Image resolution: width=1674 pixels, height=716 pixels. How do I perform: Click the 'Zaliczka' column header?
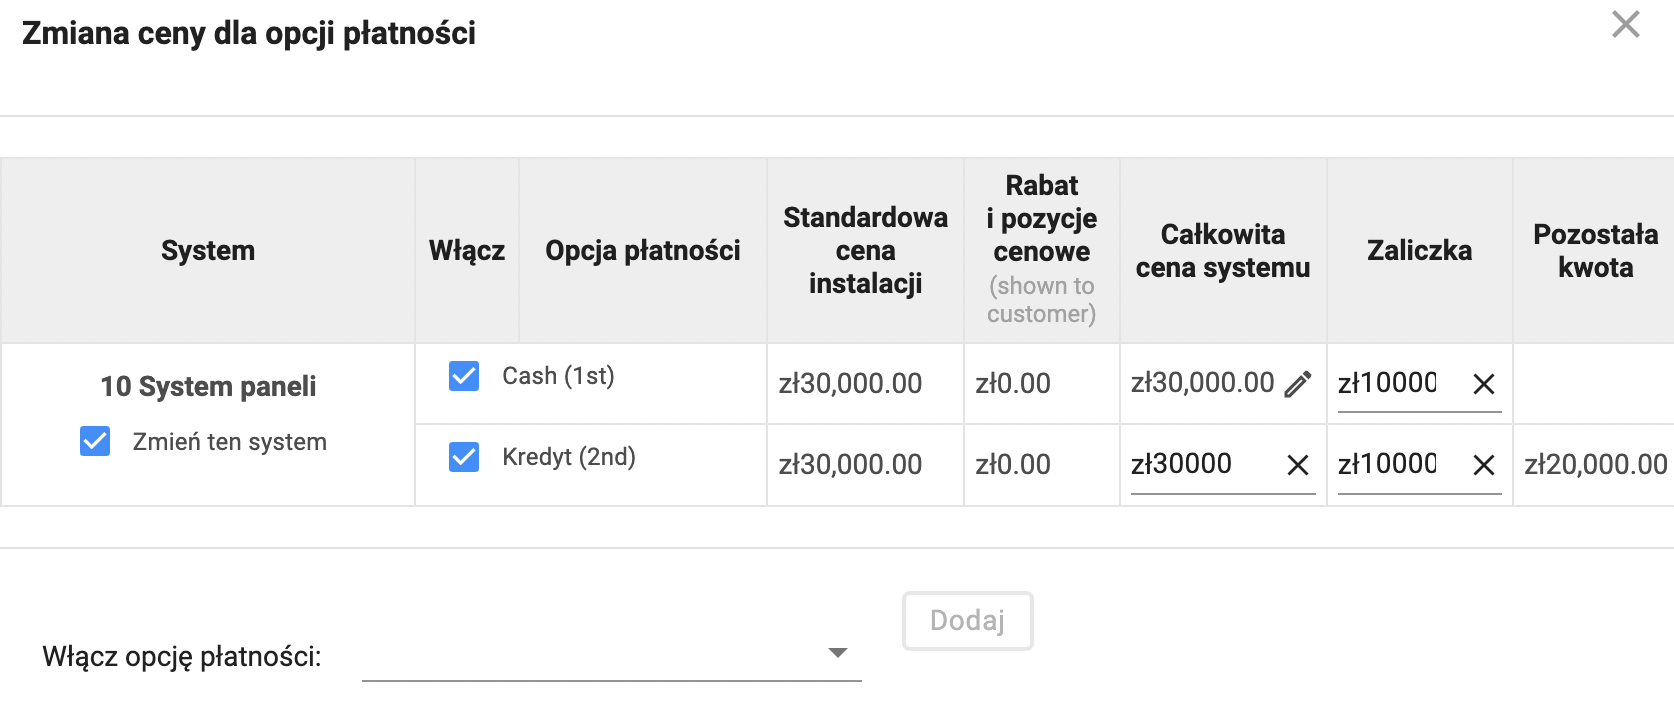1419,251
